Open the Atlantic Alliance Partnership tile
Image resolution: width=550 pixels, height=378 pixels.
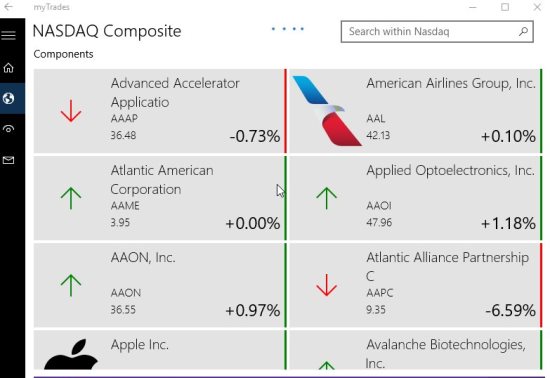point(416,285)
